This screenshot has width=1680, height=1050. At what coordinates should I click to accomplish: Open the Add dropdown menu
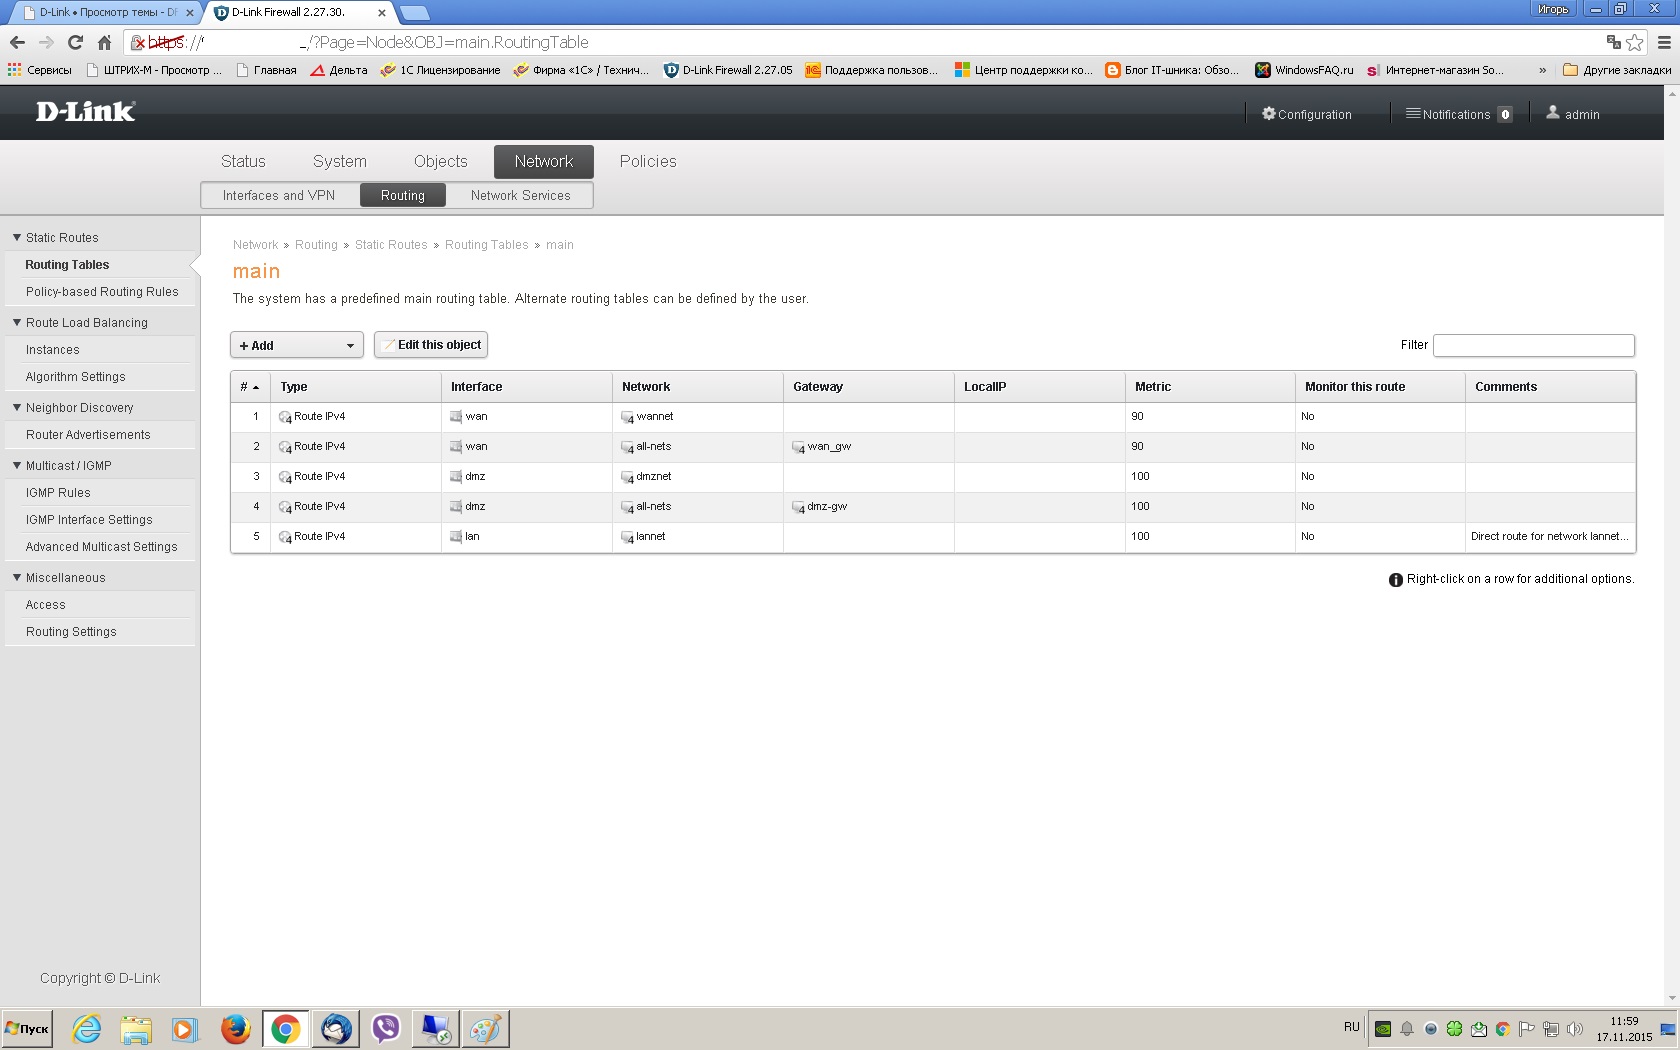click(297, 345)
